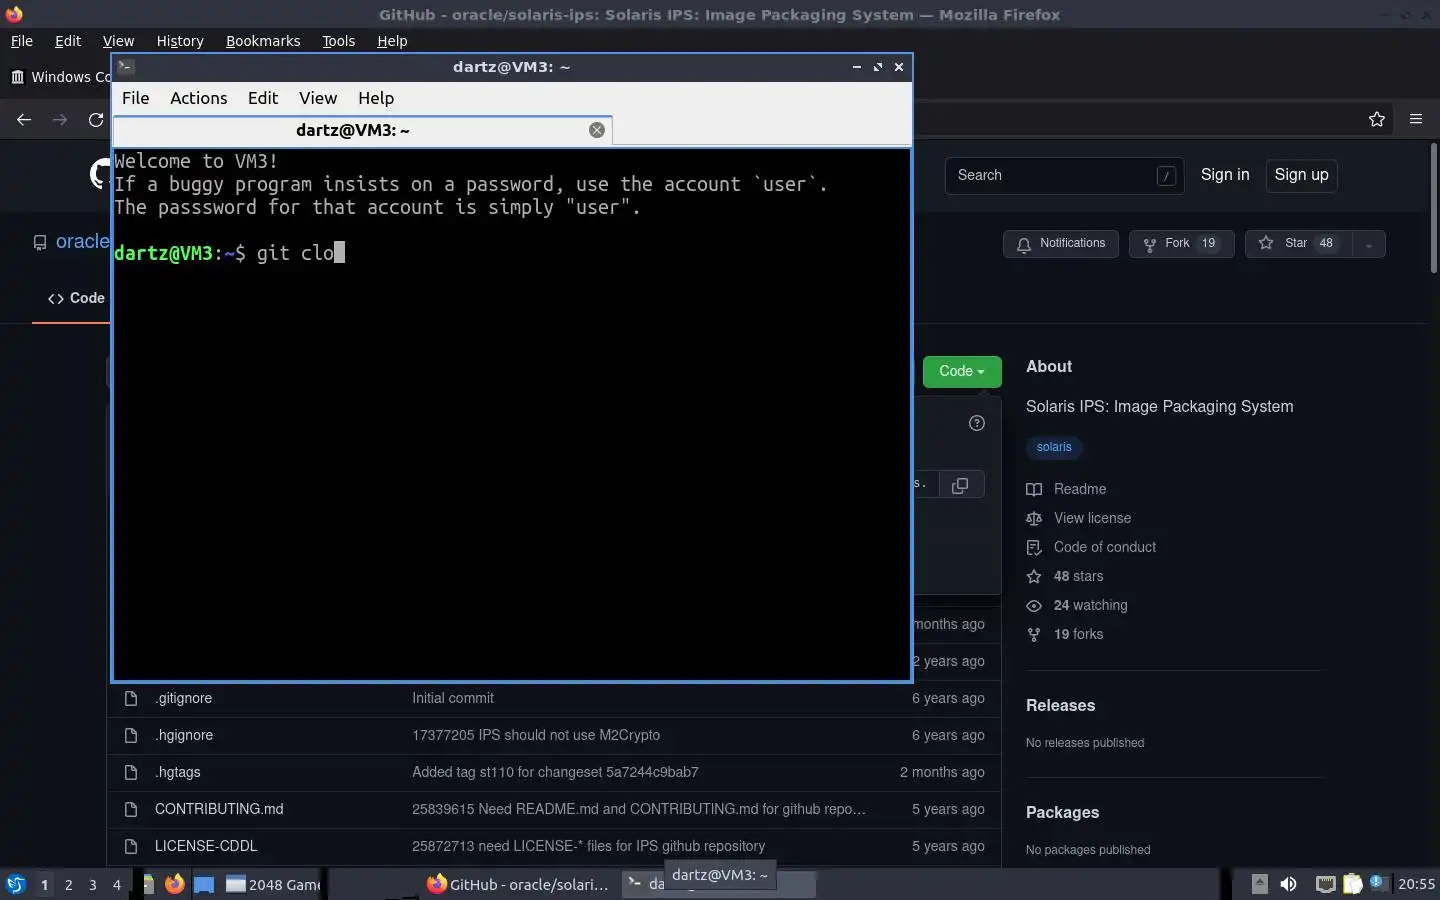Fork the repository via Fork button
This screenshot has height=900, width=1440.
(x=1181, y=244)
